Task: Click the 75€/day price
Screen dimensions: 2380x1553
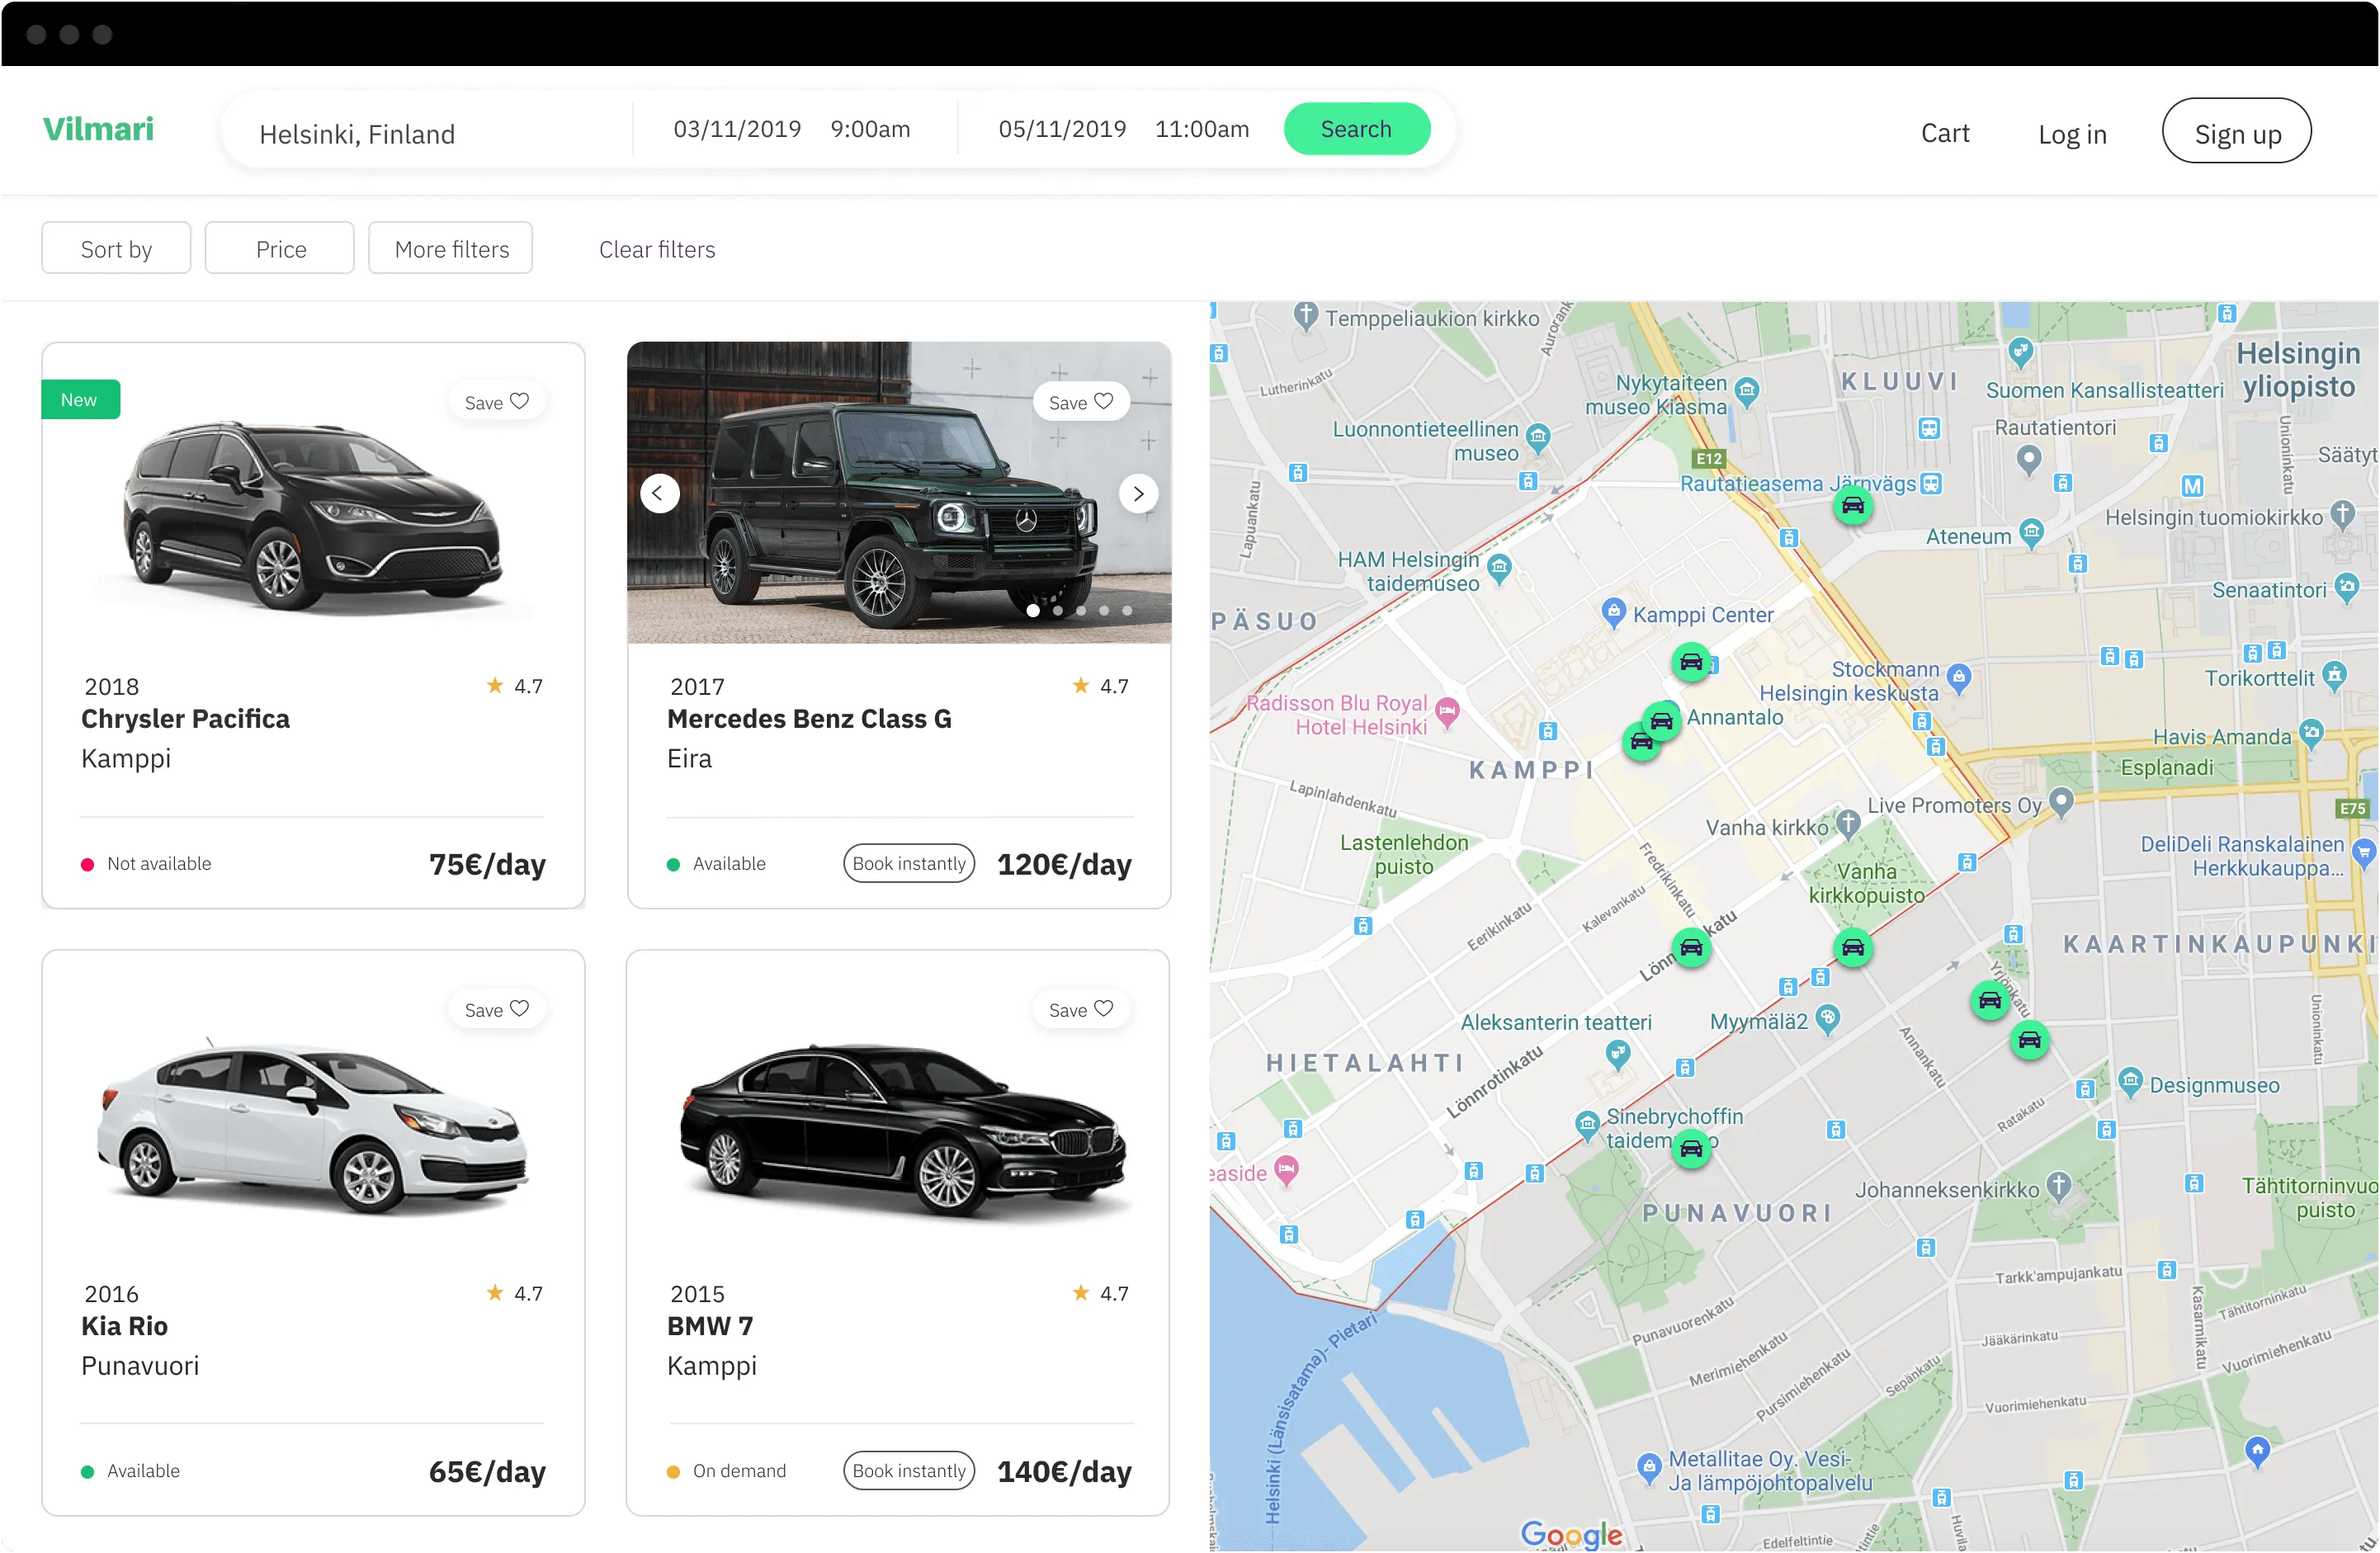Action: [x=487, y=864]
